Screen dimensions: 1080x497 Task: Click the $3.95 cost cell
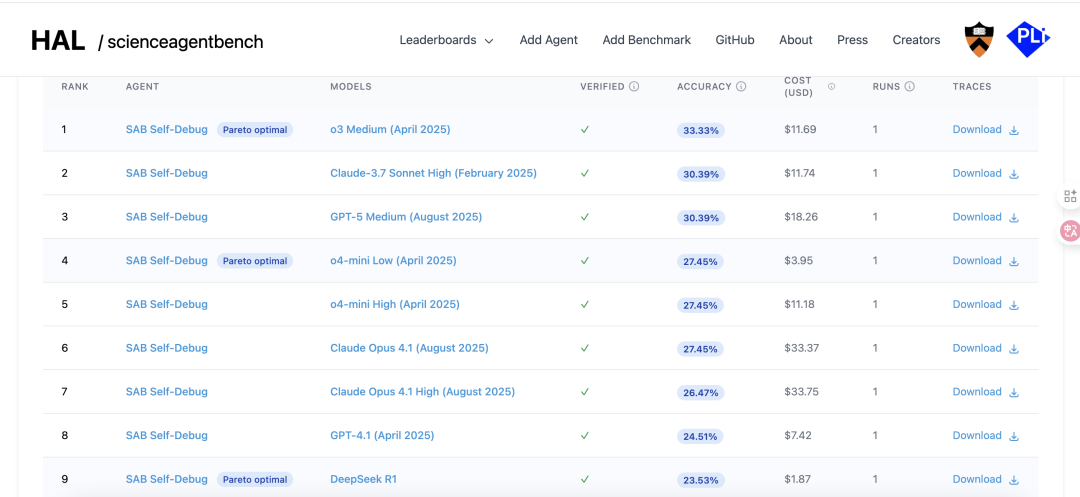tap(798, 260)
